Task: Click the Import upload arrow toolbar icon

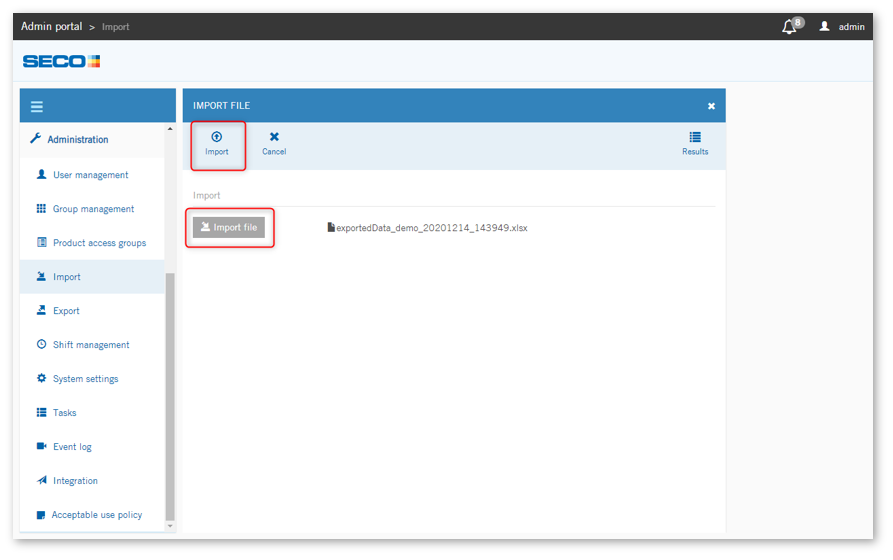Action: [216, 137]
